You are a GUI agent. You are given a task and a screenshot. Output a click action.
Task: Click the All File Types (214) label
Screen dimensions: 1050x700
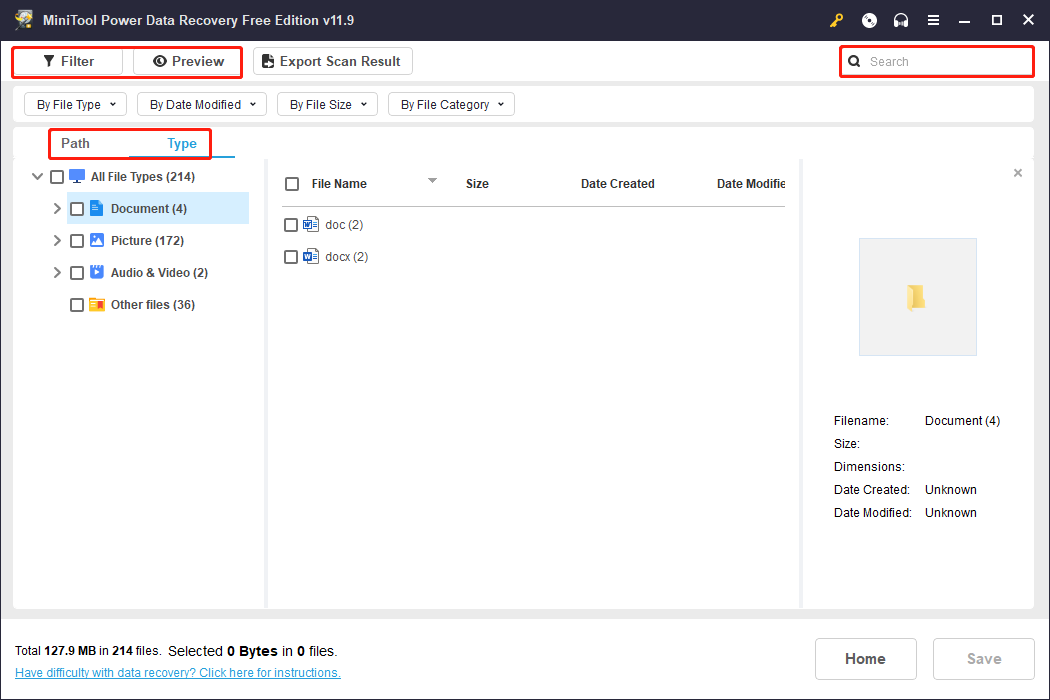[143, 177]
